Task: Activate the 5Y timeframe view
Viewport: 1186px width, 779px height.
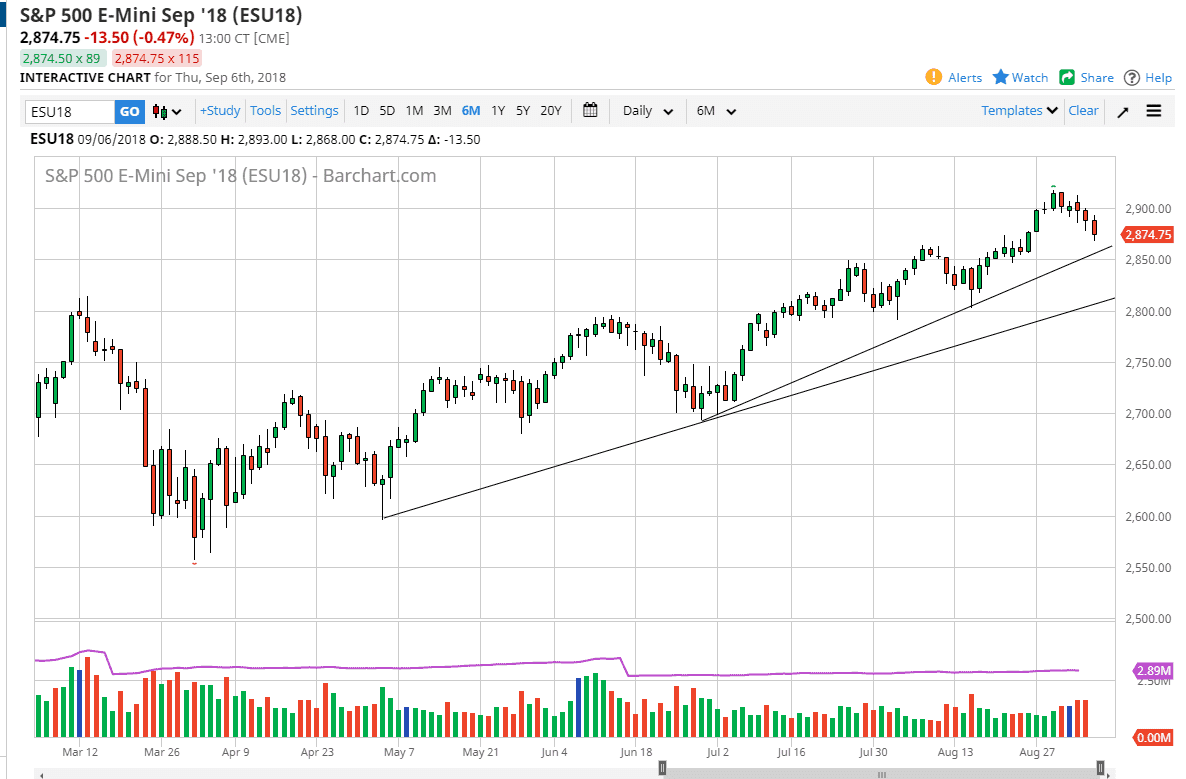Action: click(x=524, y=111)
